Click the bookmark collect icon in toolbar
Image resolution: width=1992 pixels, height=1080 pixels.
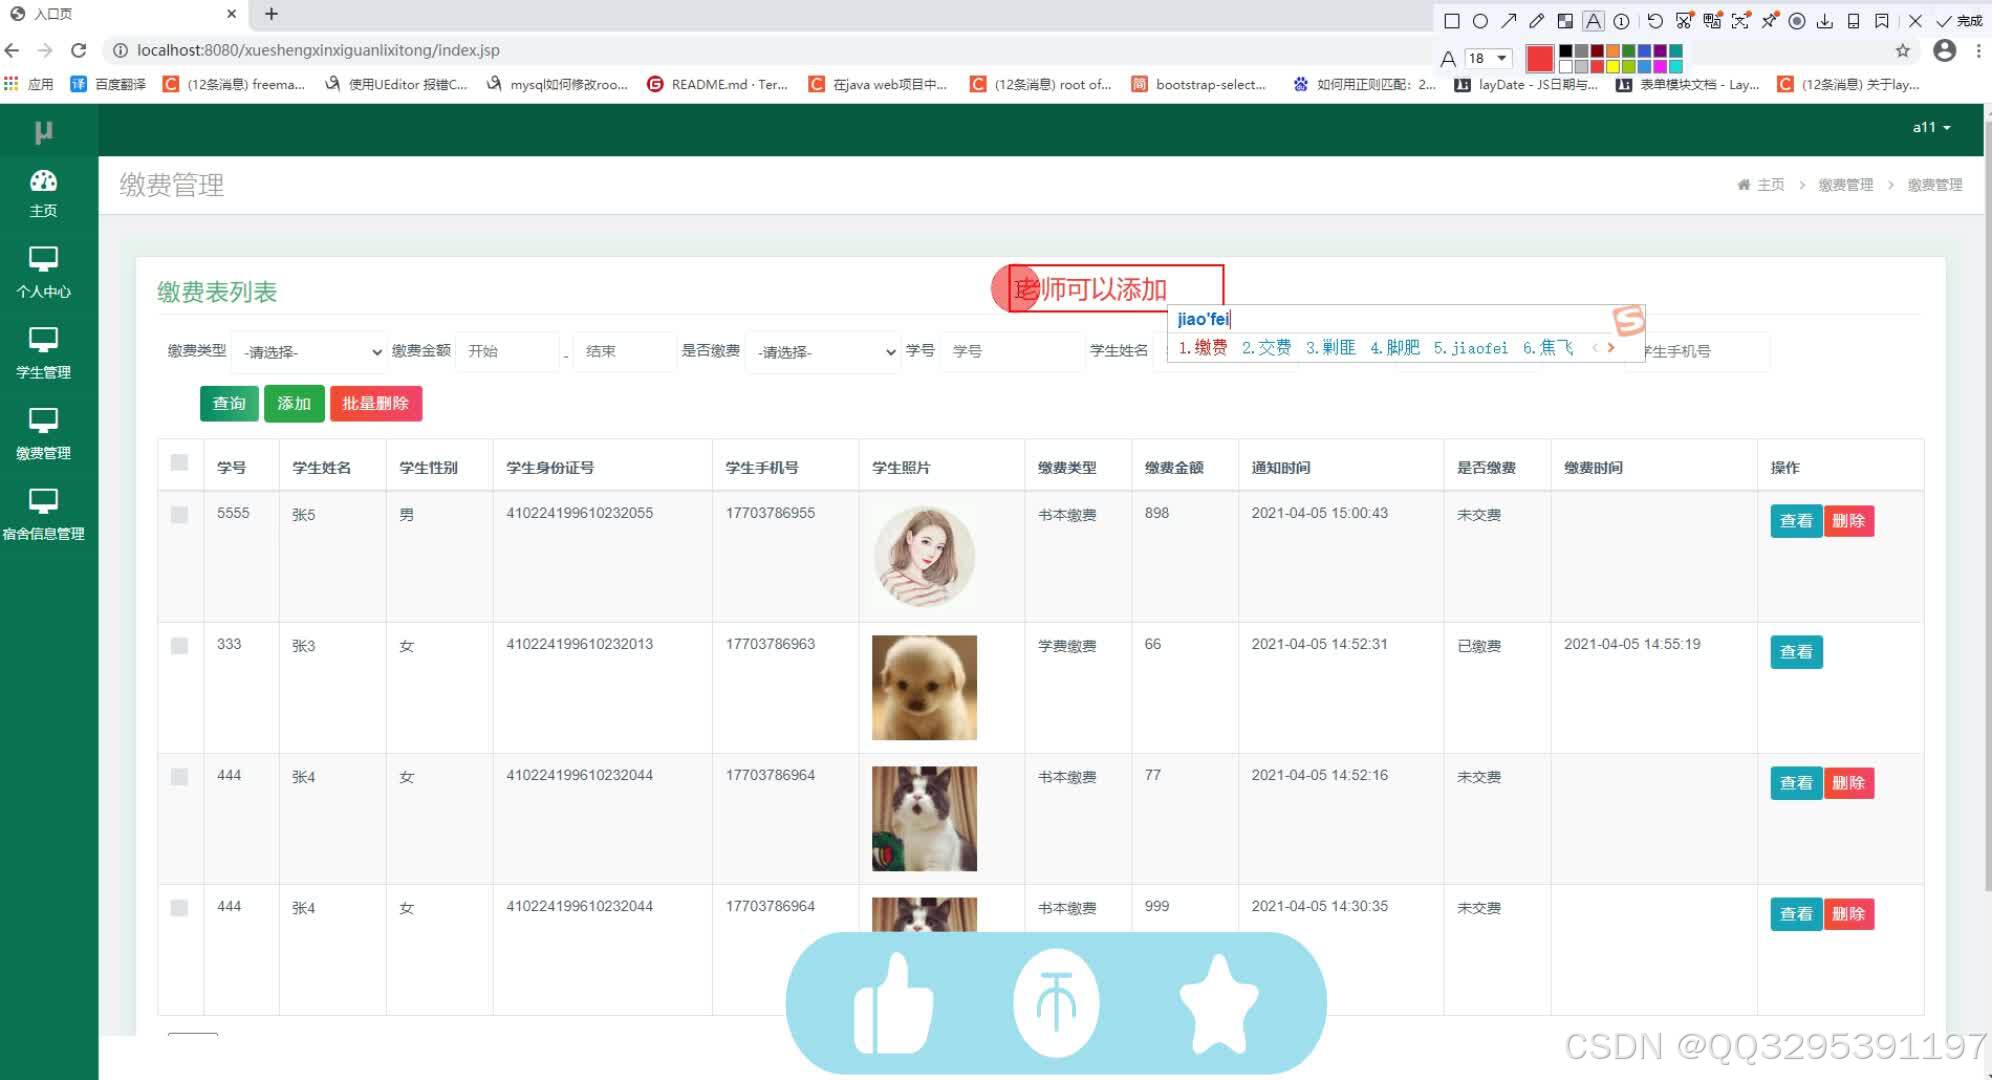pos(1882,21)
